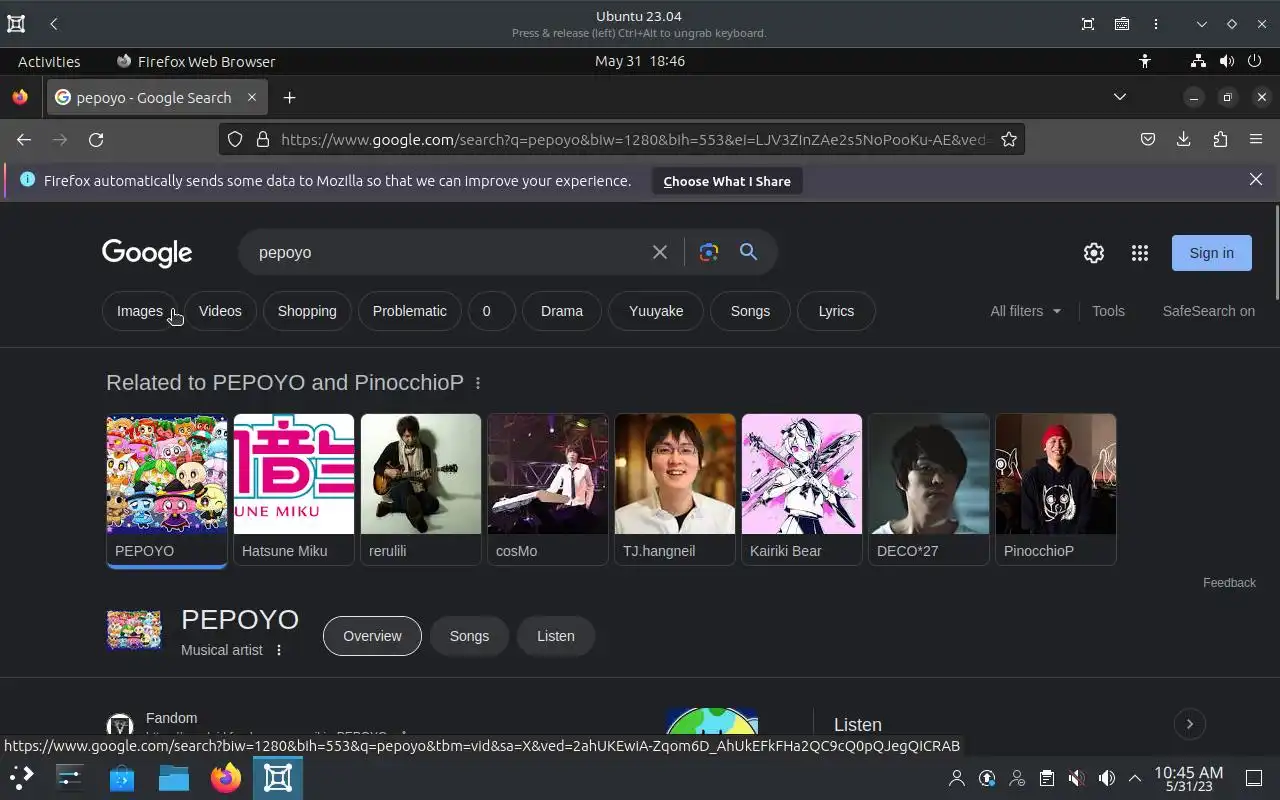Open a new browser tab
Viewport: 1280px width, 800px height.
point(289,97)
